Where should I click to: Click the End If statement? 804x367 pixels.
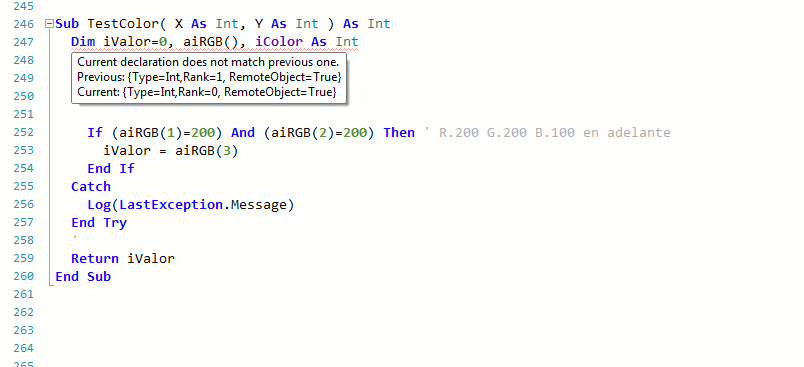111,168
